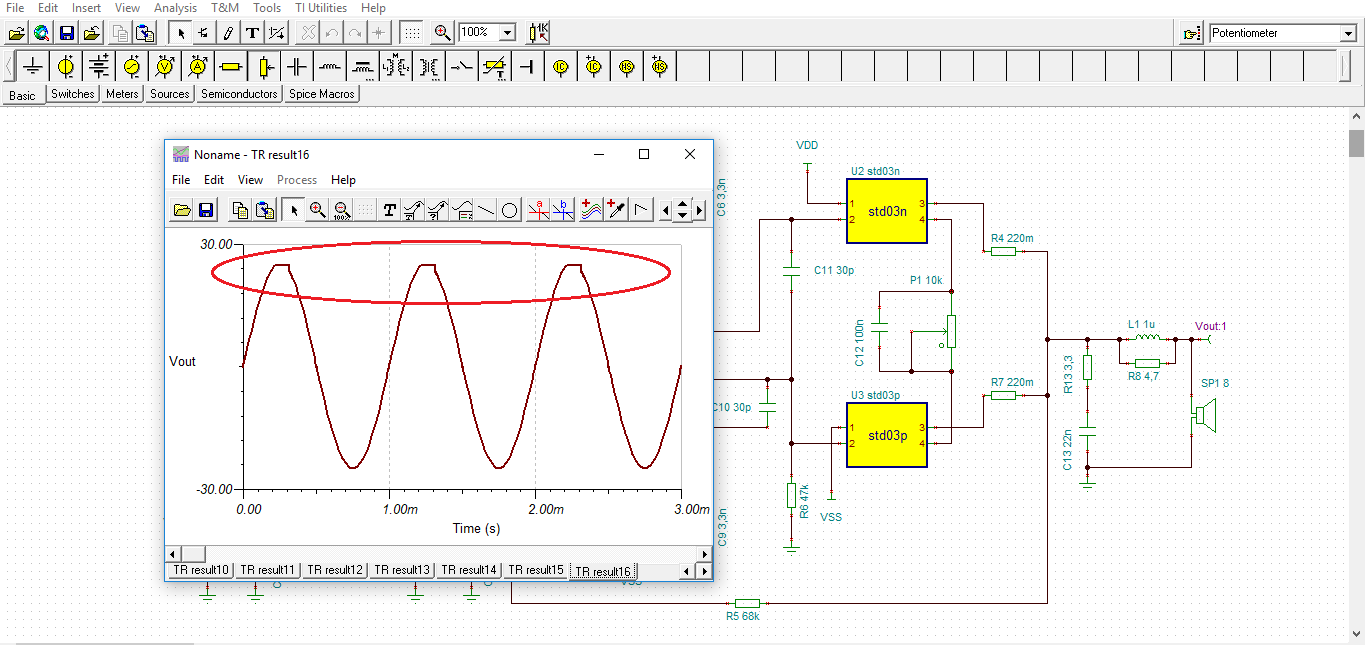Click the P1 10k potentiometer label
The height and width of the screenshot is (645, 1365).
926,280
